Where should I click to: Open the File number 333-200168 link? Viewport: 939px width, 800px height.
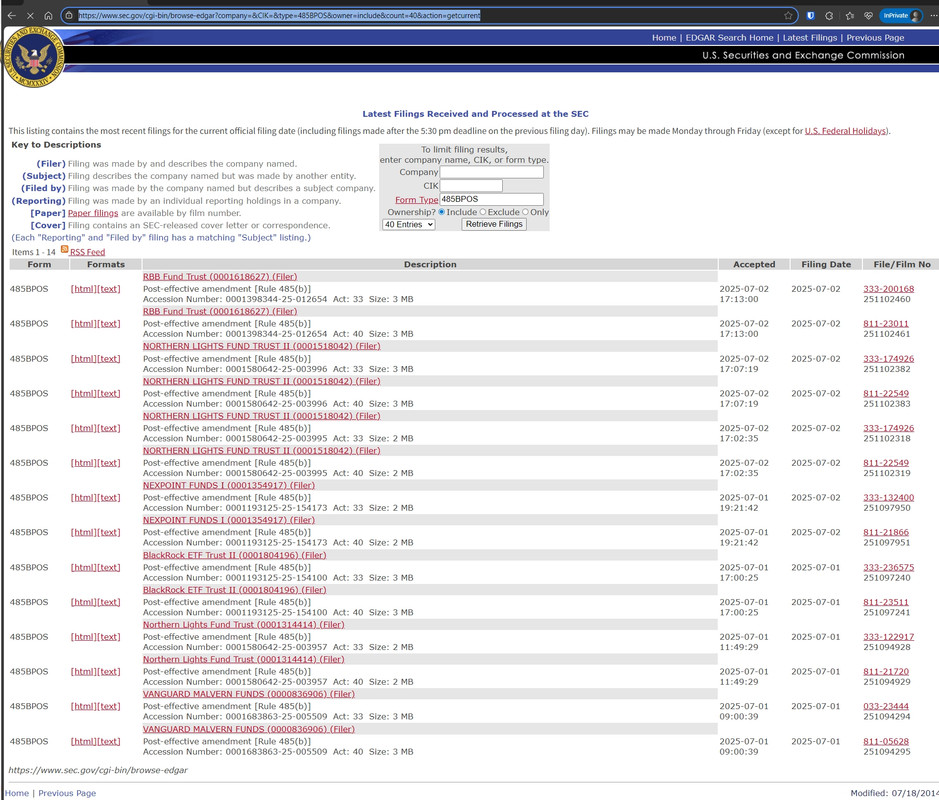[889, 289]
